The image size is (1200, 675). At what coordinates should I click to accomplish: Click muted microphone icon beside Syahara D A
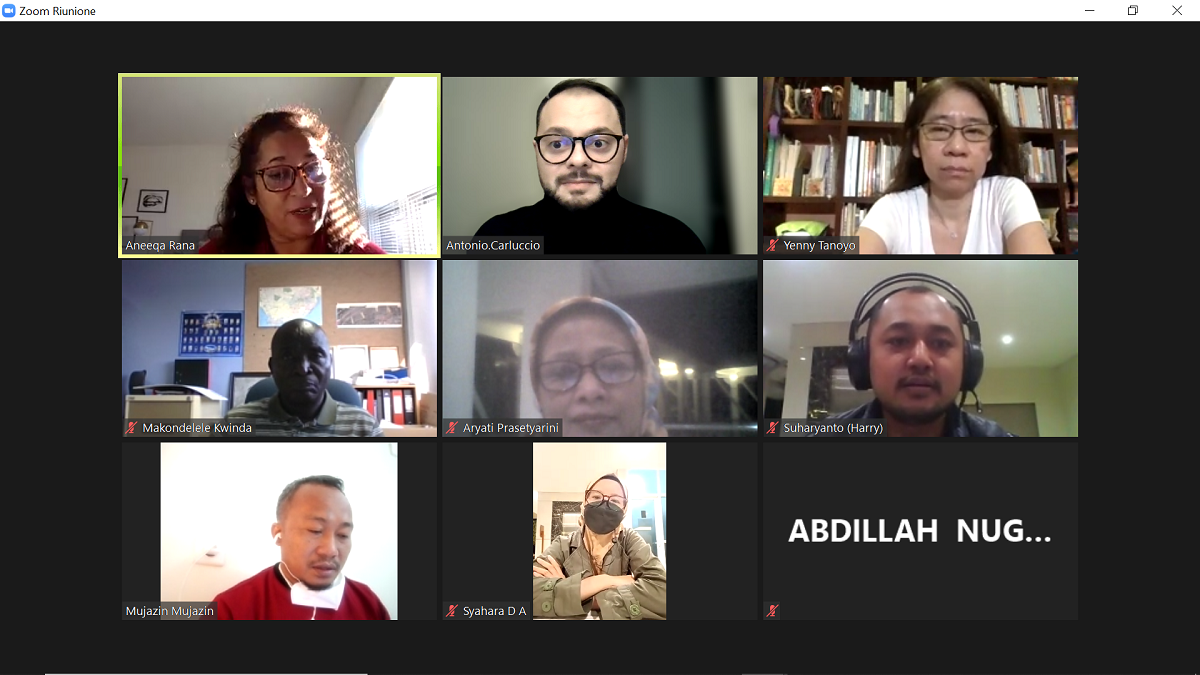click(452, 611)
